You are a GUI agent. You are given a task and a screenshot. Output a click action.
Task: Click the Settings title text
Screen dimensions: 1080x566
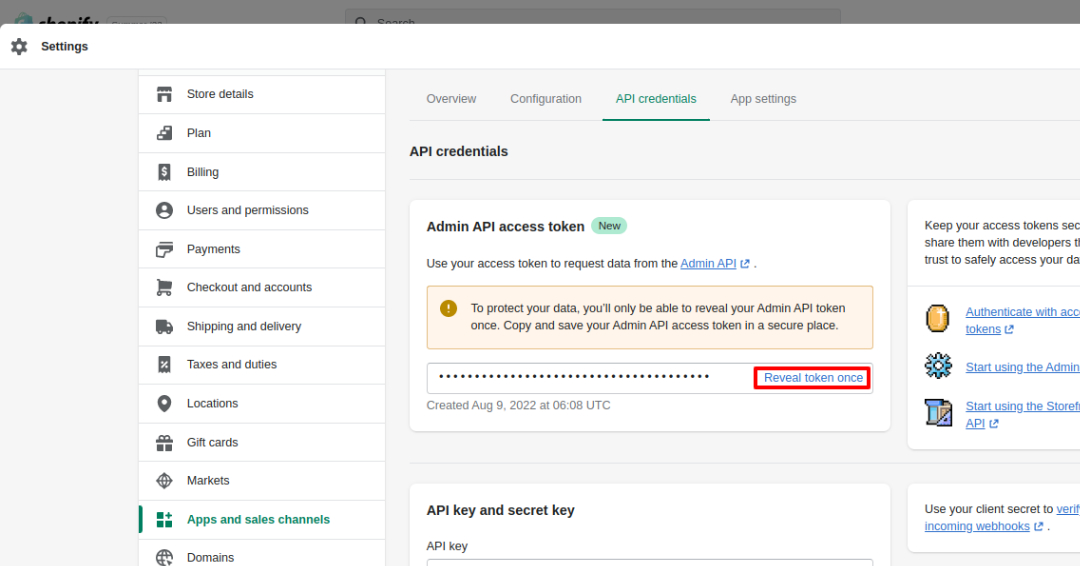(64, 46)
